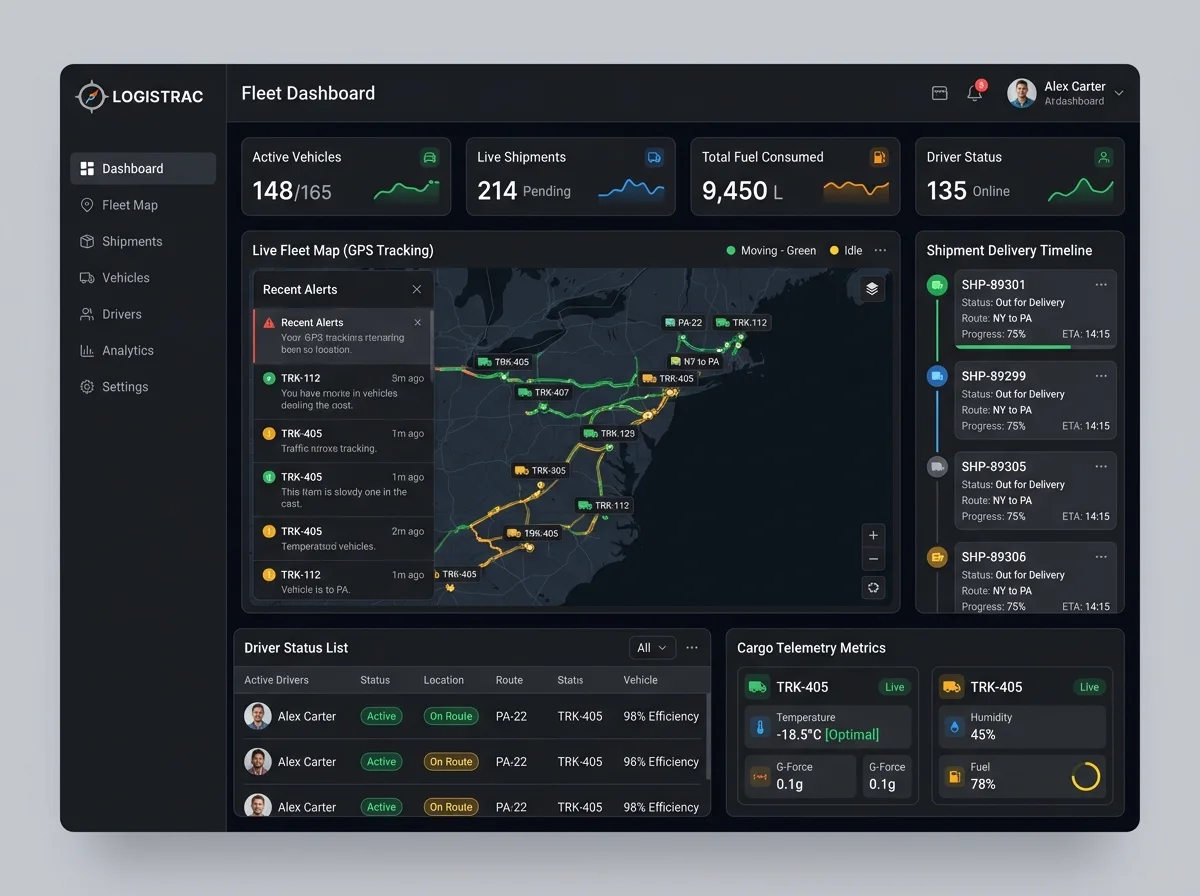The width and height of the screenshot is (1200, 896).
Task: Click Alex Carter's profile avatar
Action: coord(1021,93)
